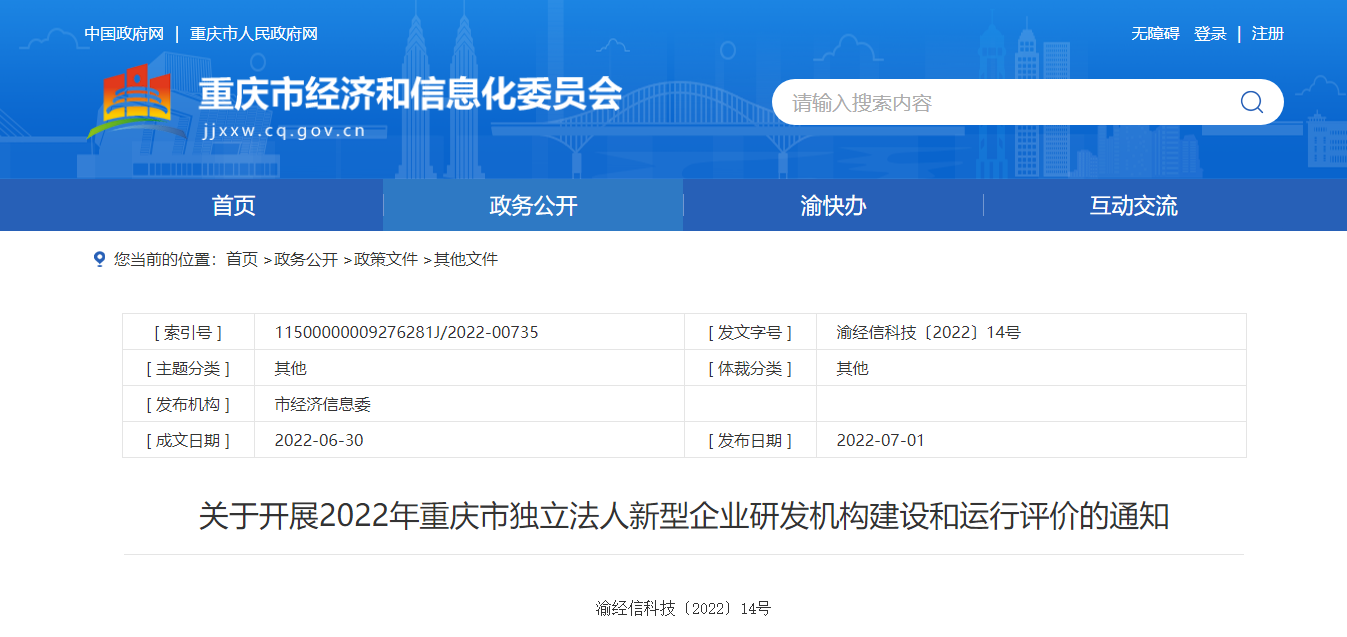Open 政策文件 in the breadcrumb

[386, 259]
